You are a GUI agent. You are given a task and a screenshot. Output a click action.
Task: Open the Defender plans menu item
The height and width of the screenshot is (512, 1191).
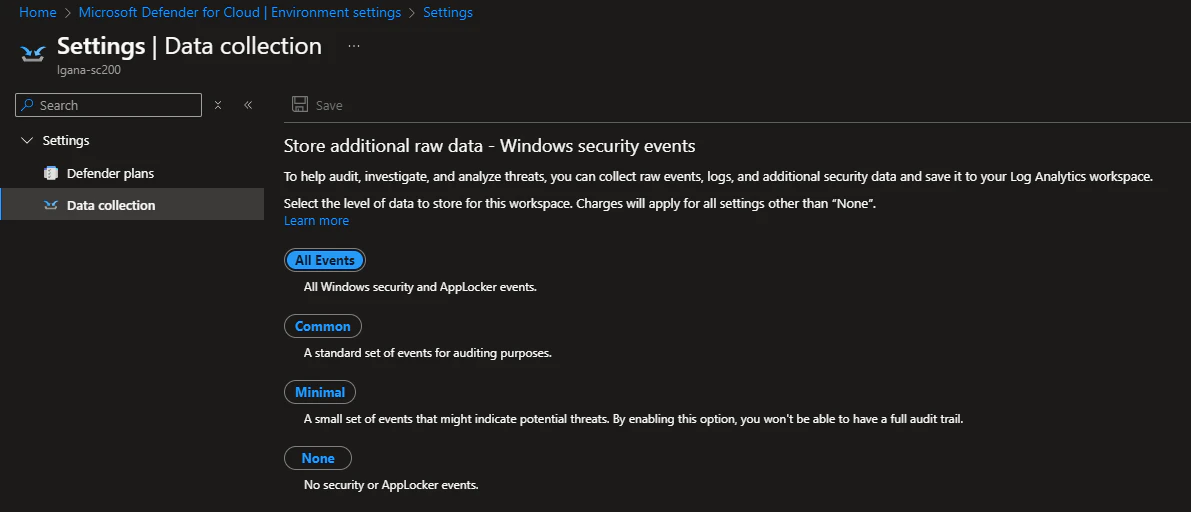(x=110, y=173)
